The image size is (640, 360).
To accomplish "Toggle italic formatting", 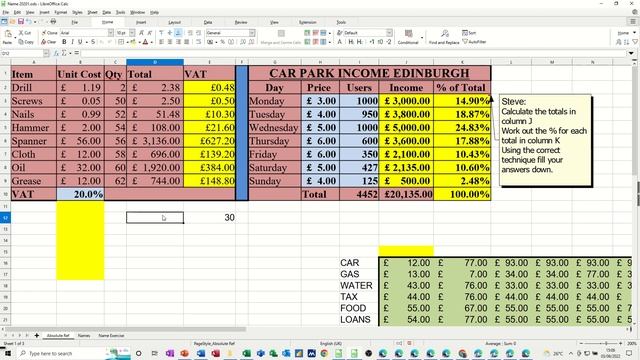I will tap(72, 42).
